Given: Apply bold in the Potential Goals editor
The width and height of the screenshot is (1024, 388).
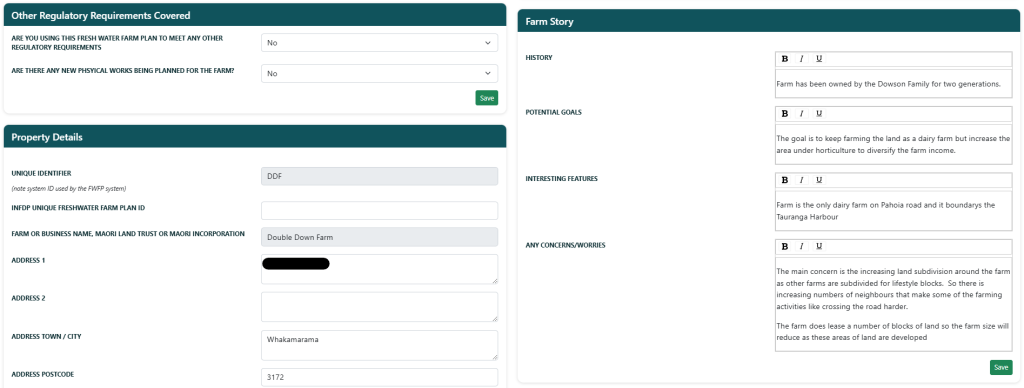Looking at the screenshot, I should pos(784,114).
